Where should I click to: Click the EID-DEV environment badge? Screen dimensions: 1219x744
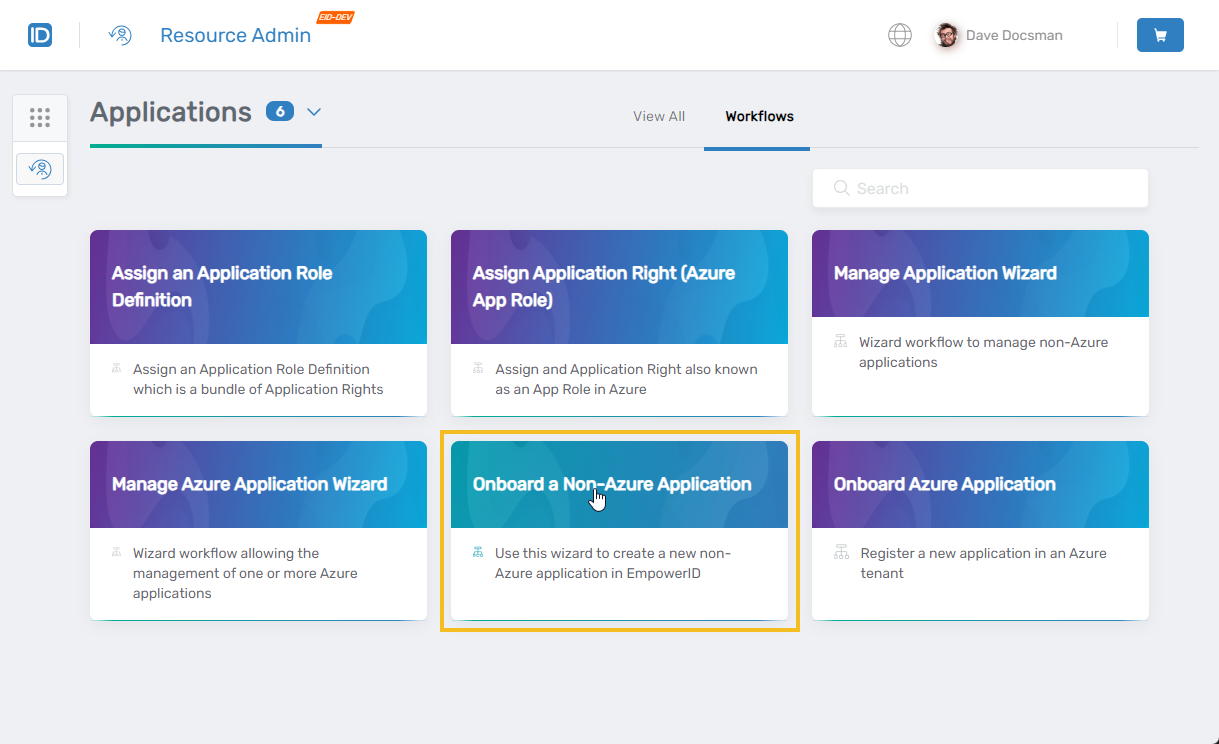point(335,16)
